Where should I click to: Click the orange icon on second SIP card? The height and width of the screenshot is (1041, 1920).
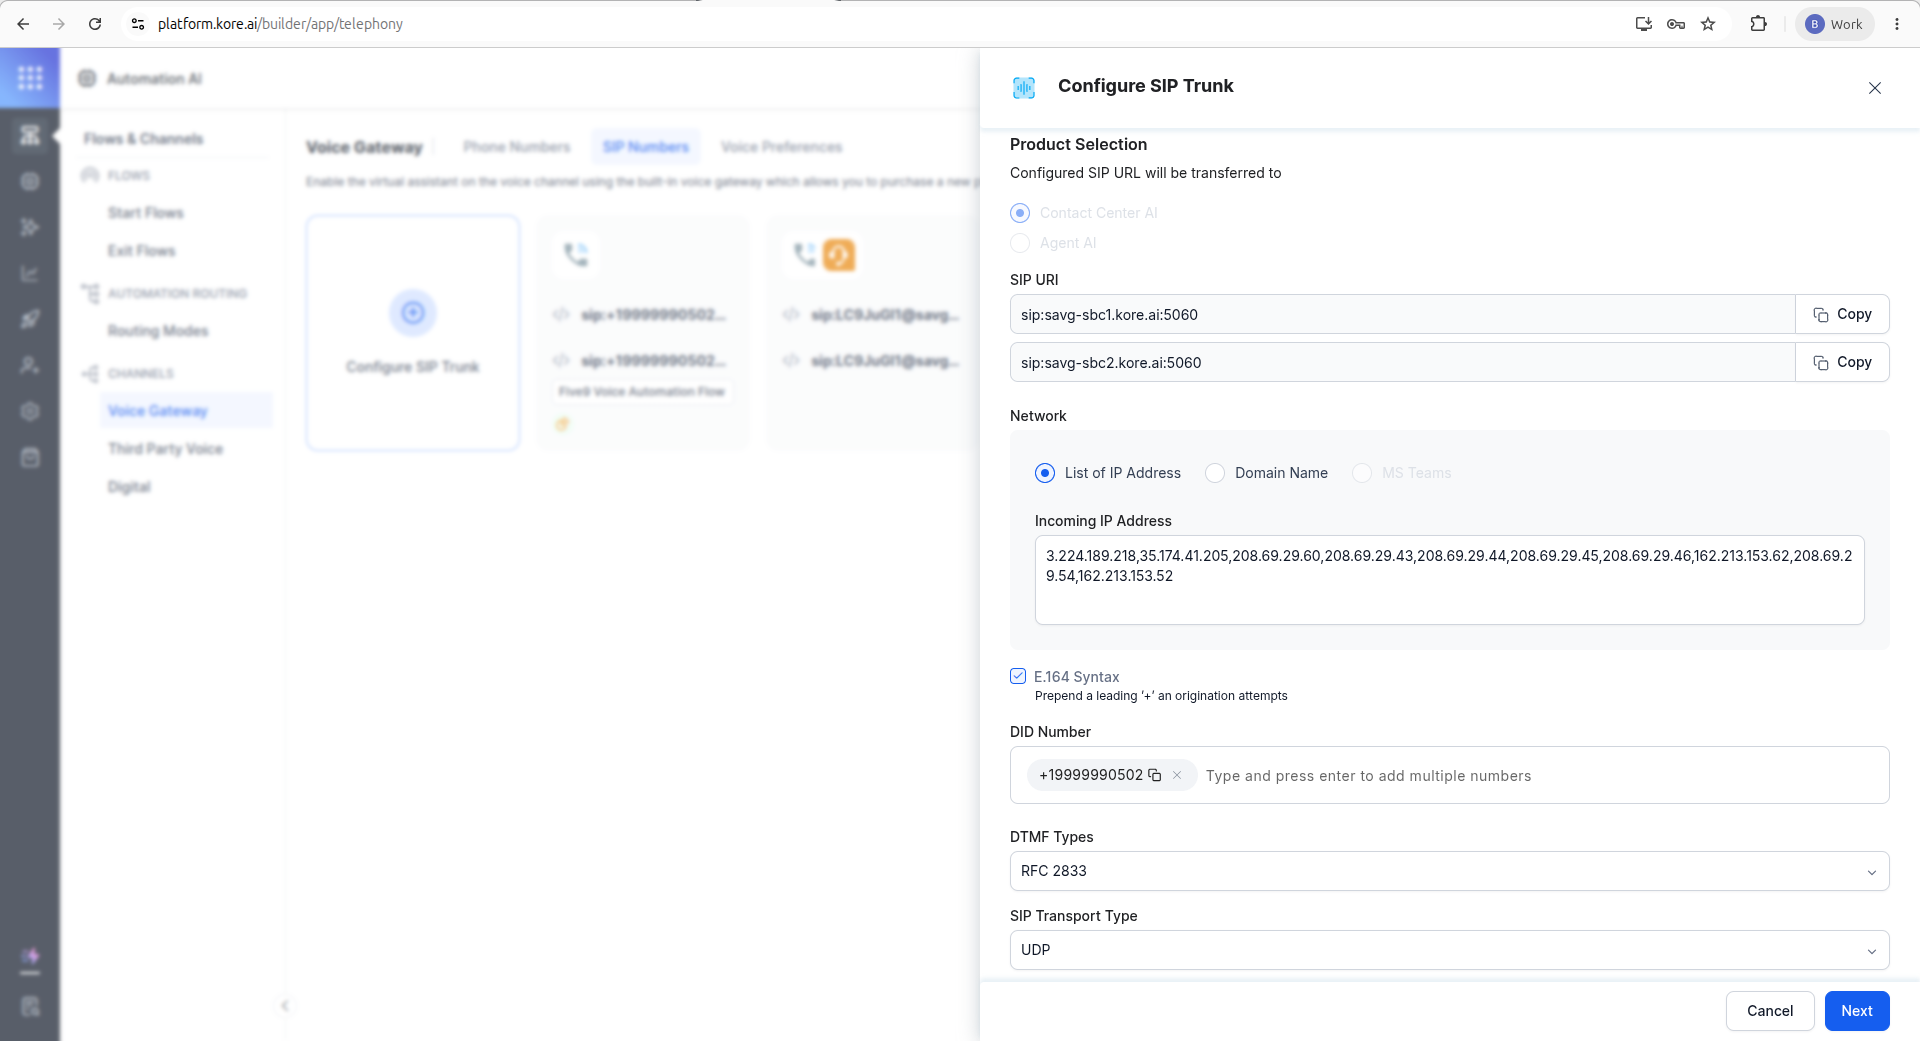tap(839, 255)
